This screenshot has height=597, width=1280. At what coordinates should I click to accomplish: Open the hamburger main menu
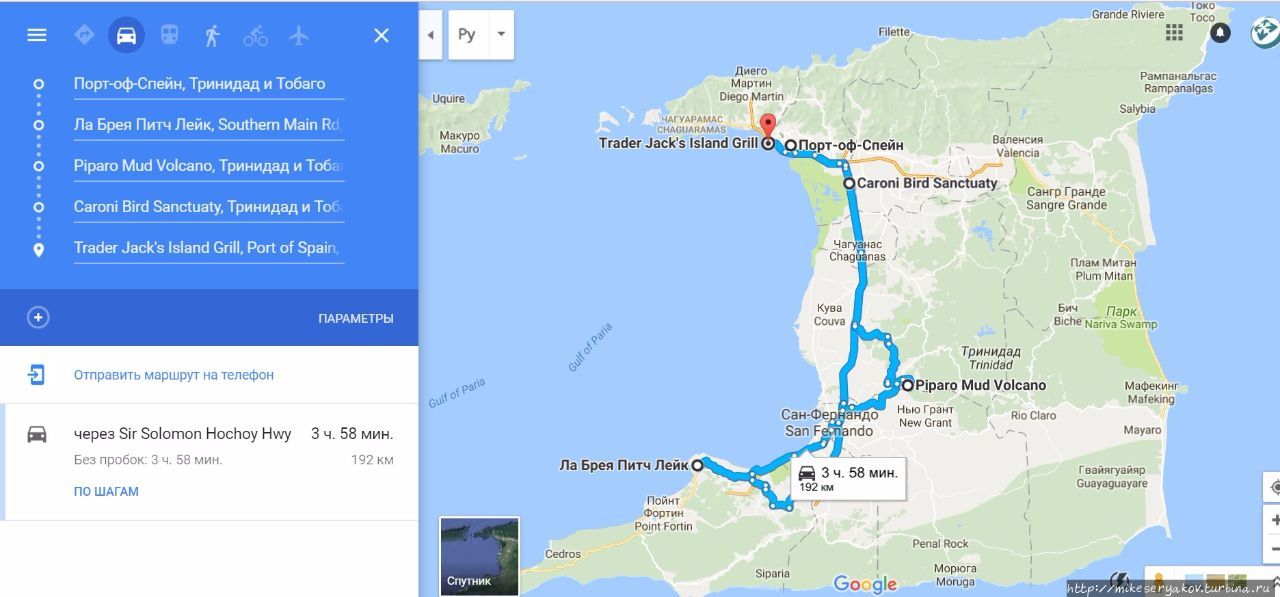[x=37, y=35]
